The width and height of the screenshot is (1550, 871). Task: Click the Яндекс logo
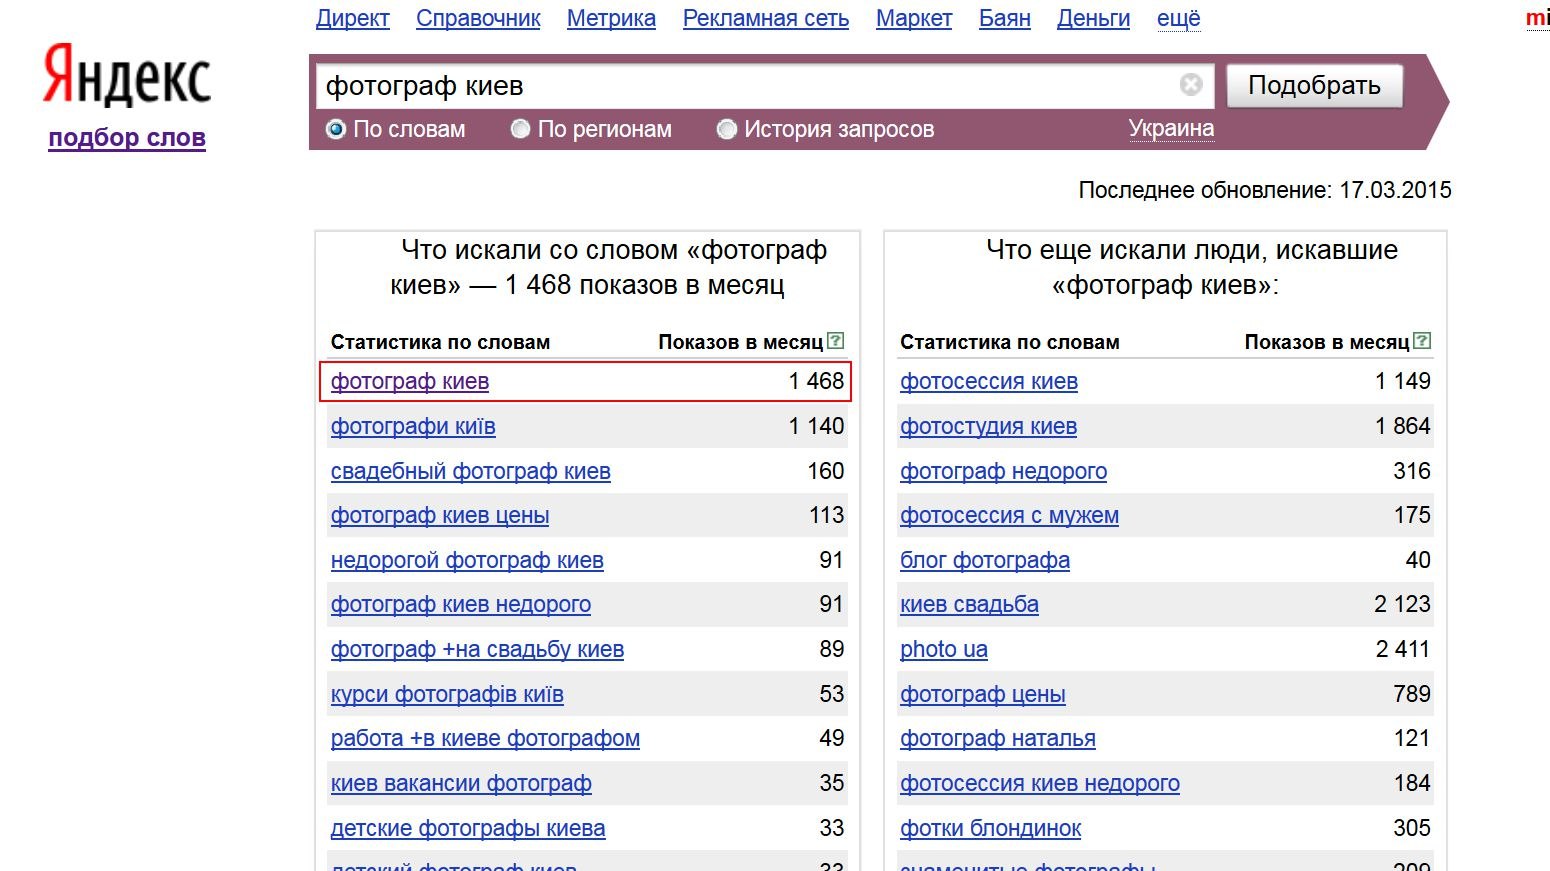click(127, 76)
